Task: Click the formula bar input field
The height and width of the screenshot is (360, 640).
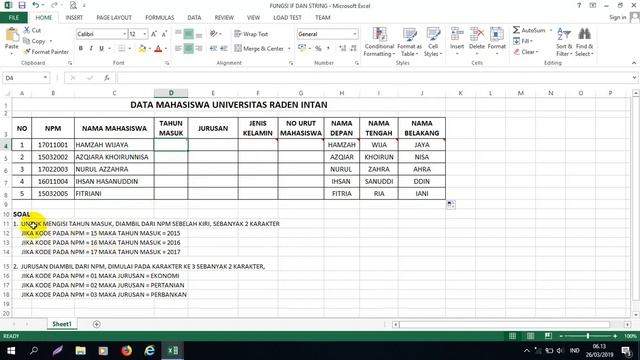Action: 373,78
